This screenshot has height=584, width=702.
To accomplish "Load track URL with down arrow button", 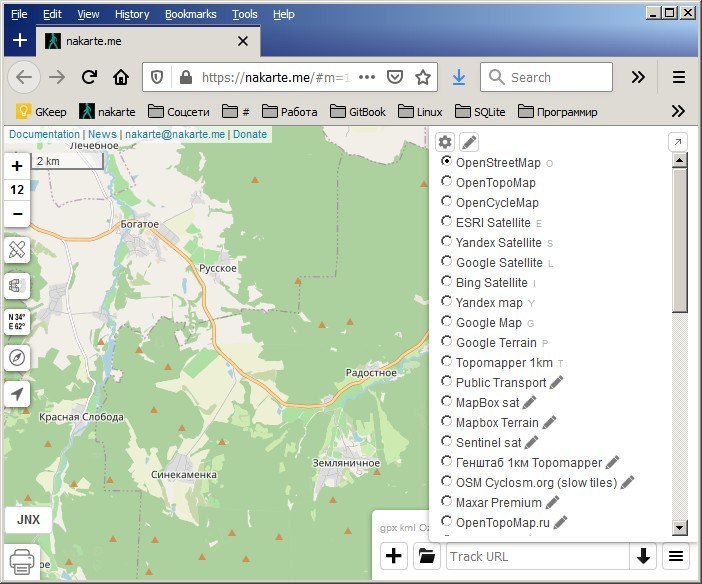I will 643,556.
